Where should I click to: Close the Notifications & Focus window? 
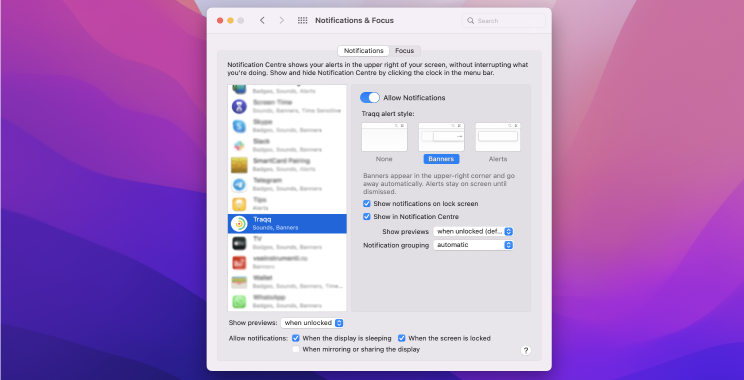[x=220, y=20]
